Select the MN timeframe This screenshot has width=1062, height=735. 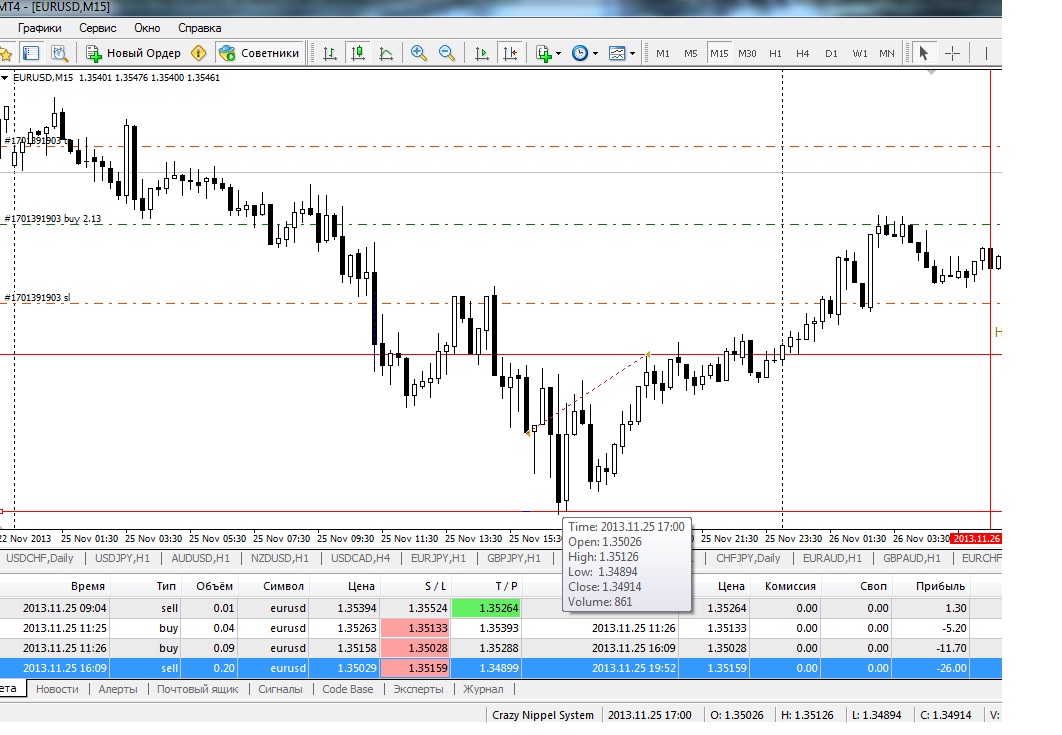887,54
